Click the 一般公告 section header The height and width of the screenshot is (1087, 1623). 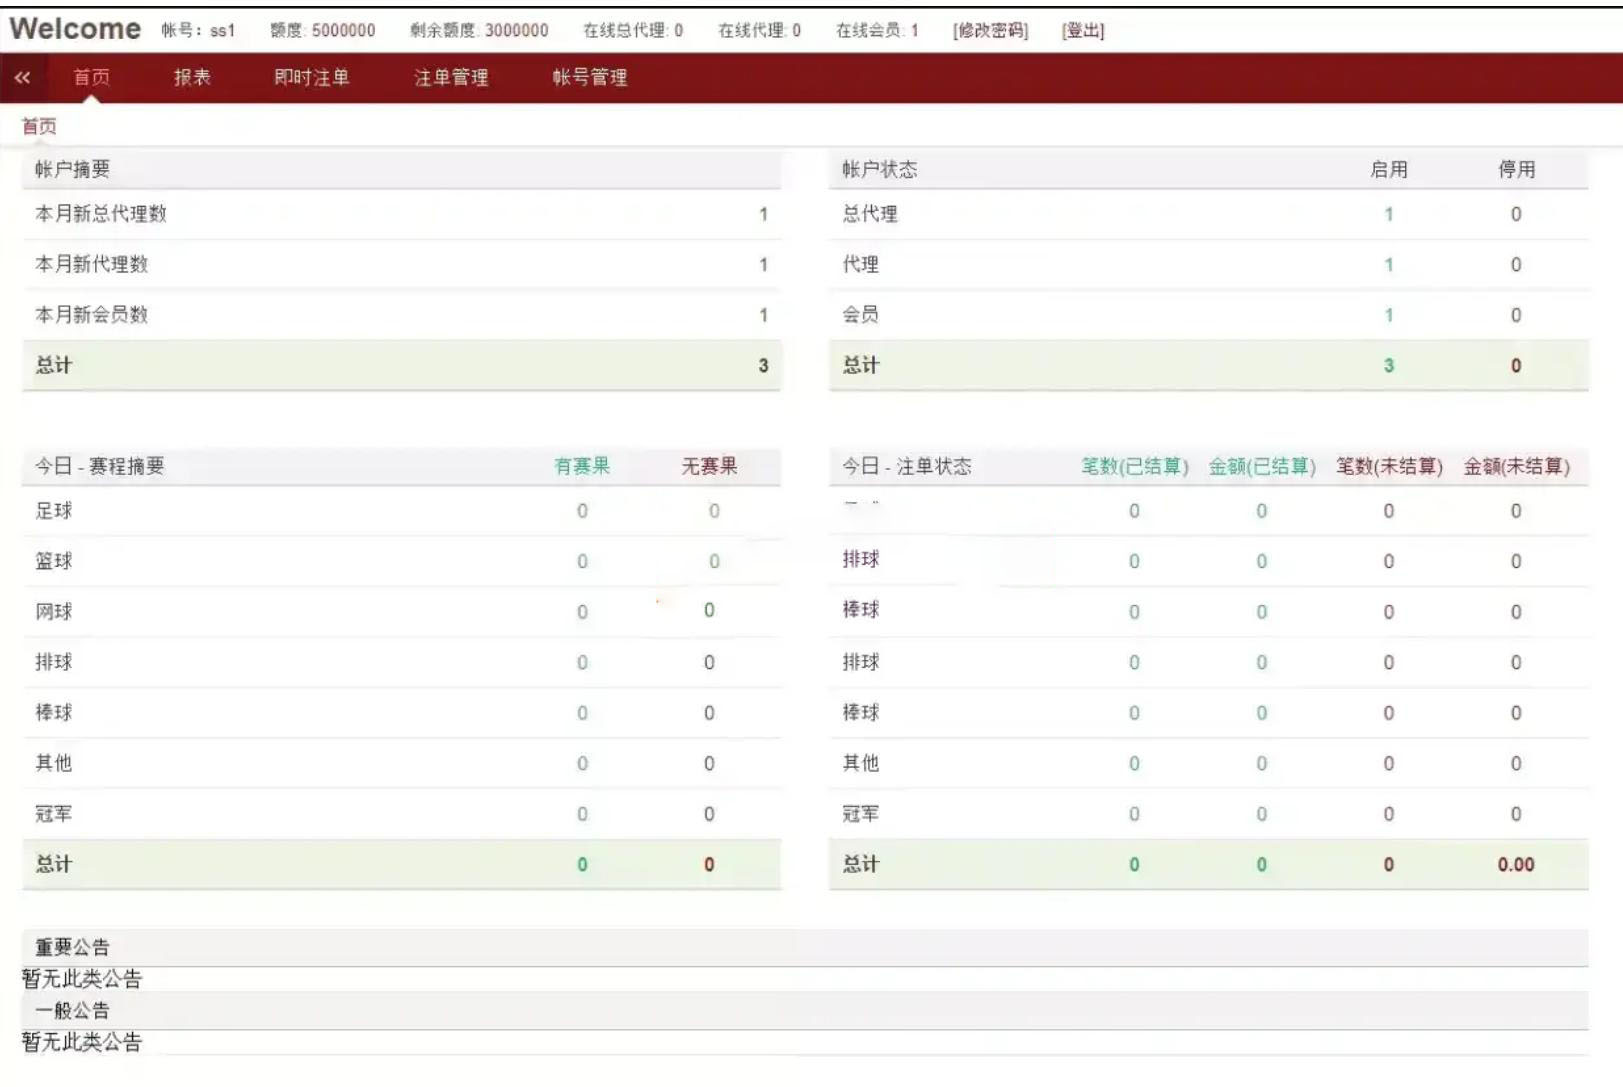click(x=72, y=1010)
